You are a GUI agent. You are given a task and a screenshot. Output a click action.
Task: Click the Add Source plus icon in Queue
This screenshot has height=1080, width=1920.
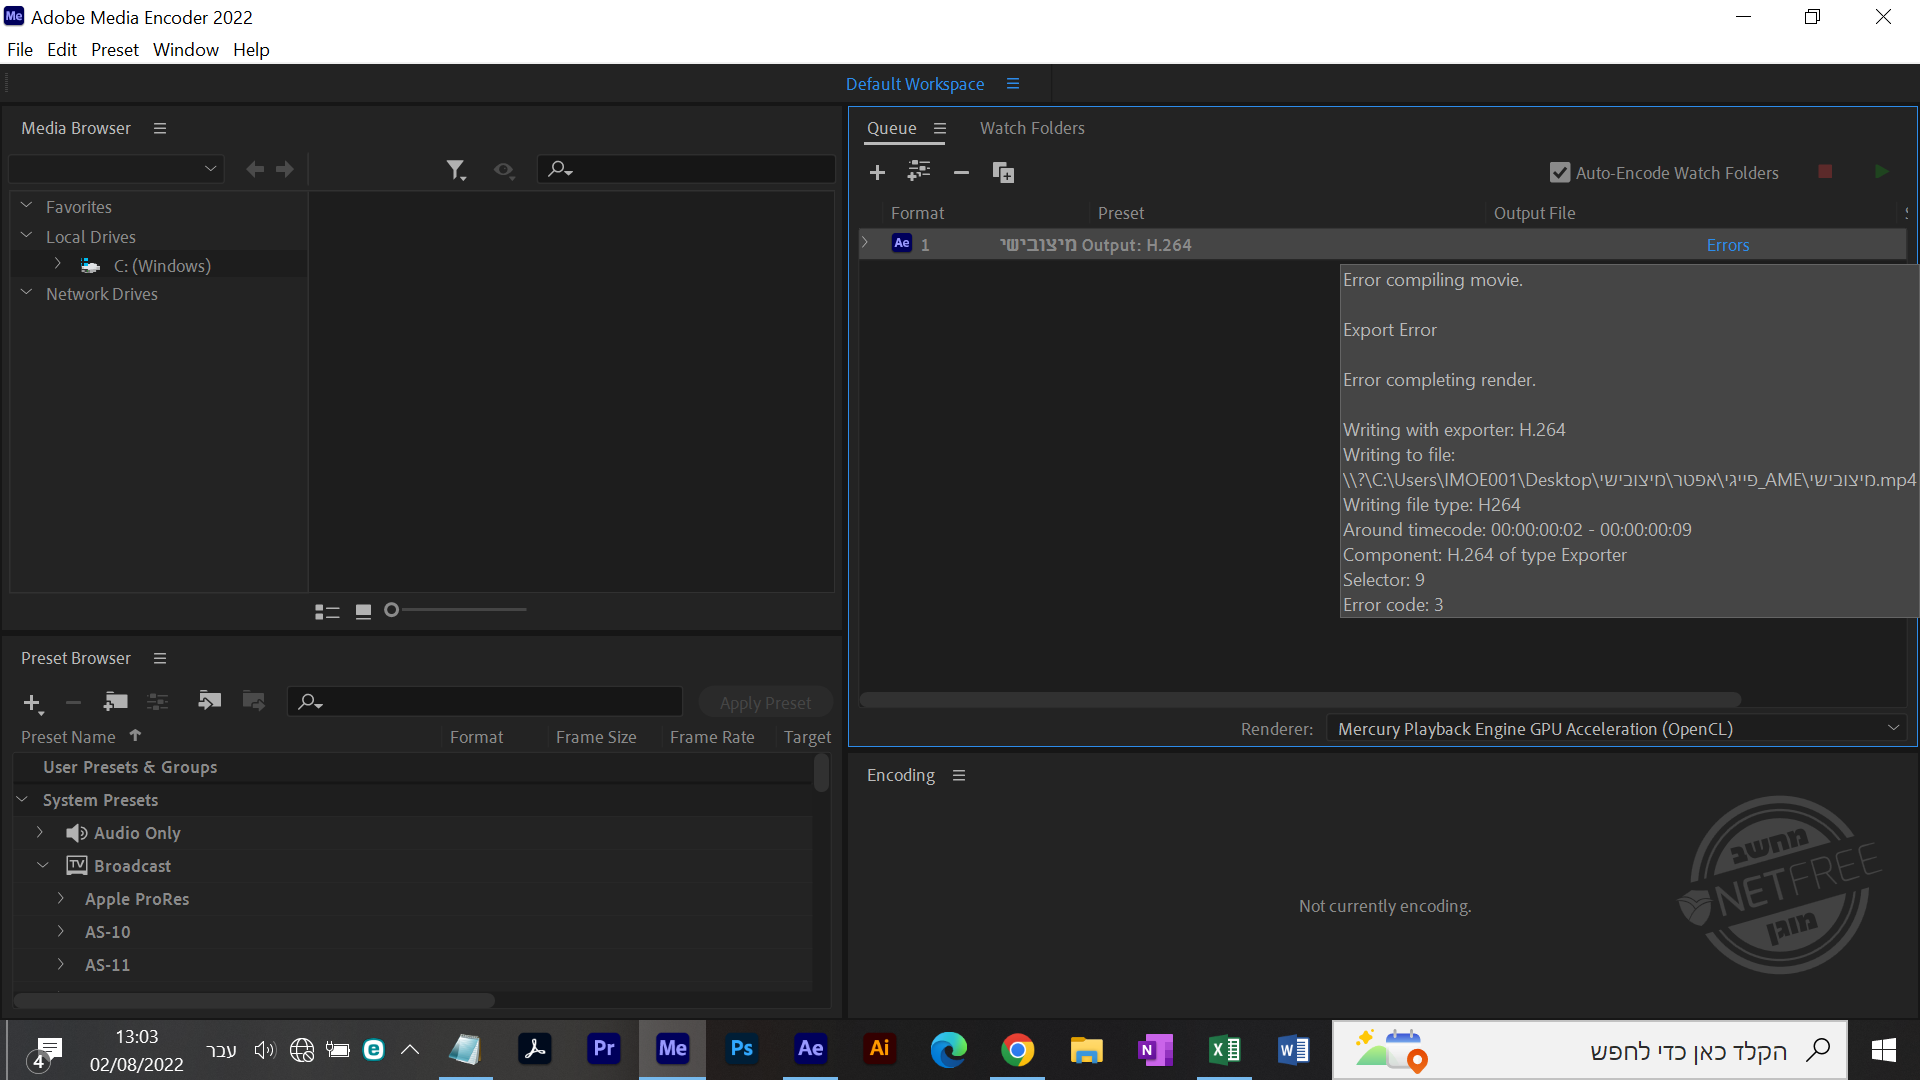click(x=877, y=173)
